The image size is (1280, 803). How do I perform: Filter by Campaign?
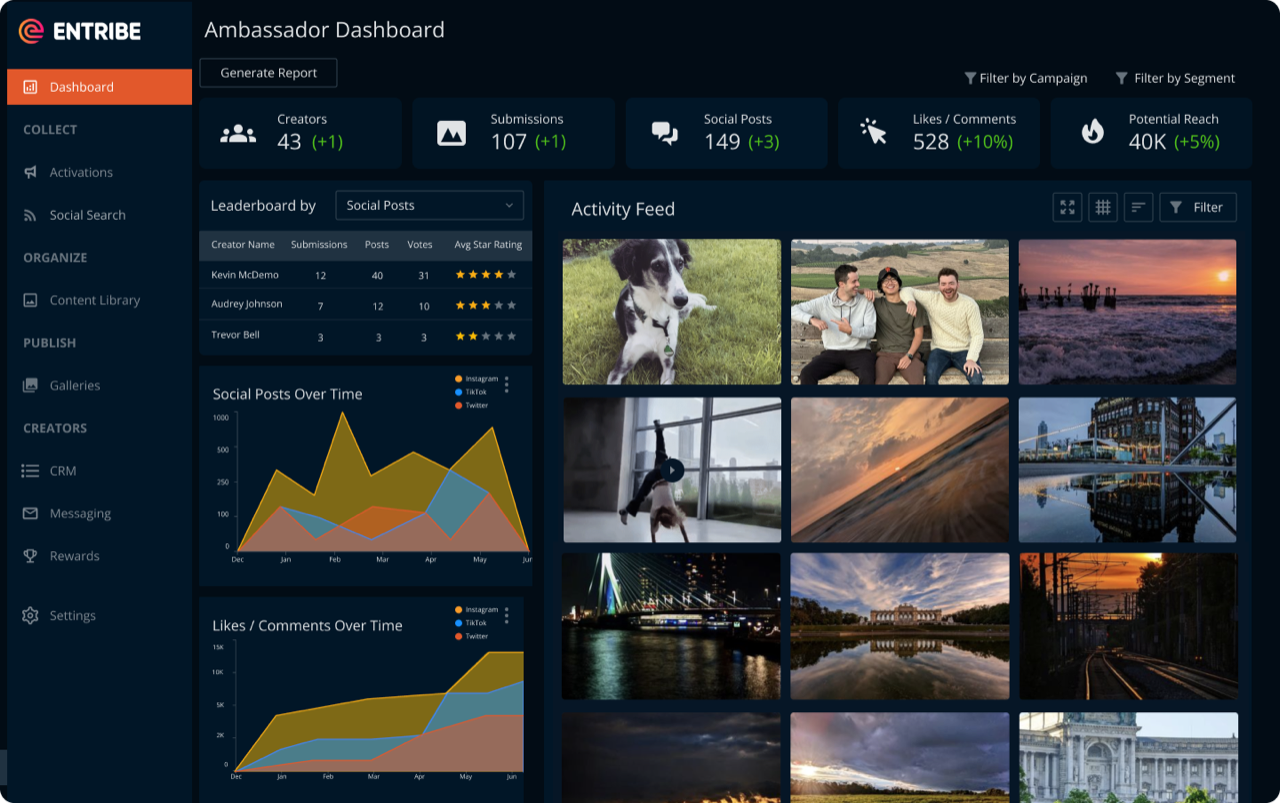click(x=1025, y=78)
